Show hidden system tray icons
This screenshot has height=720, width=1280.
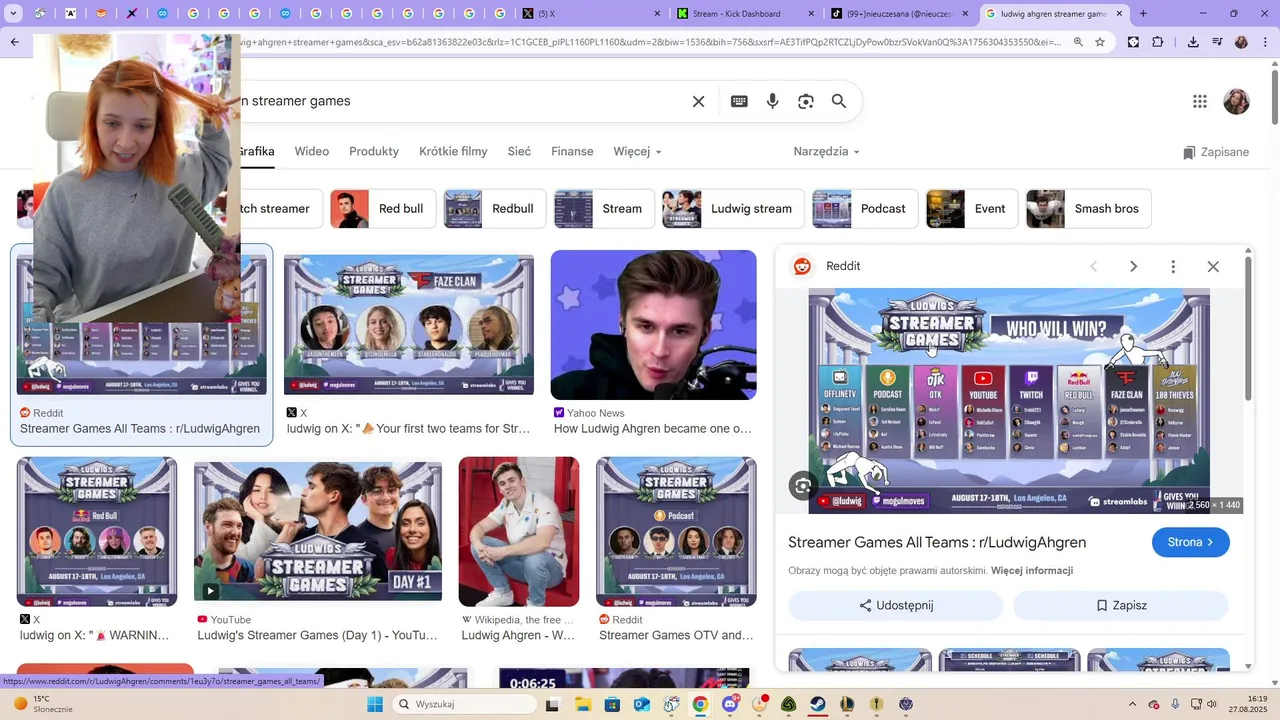pyautogui.click(x=1132, y=704)
